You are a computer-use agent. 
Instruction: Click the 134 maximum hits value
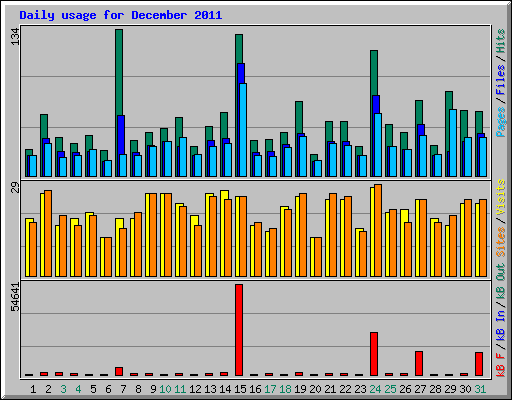pyautogui.click(x=15, y=36)
